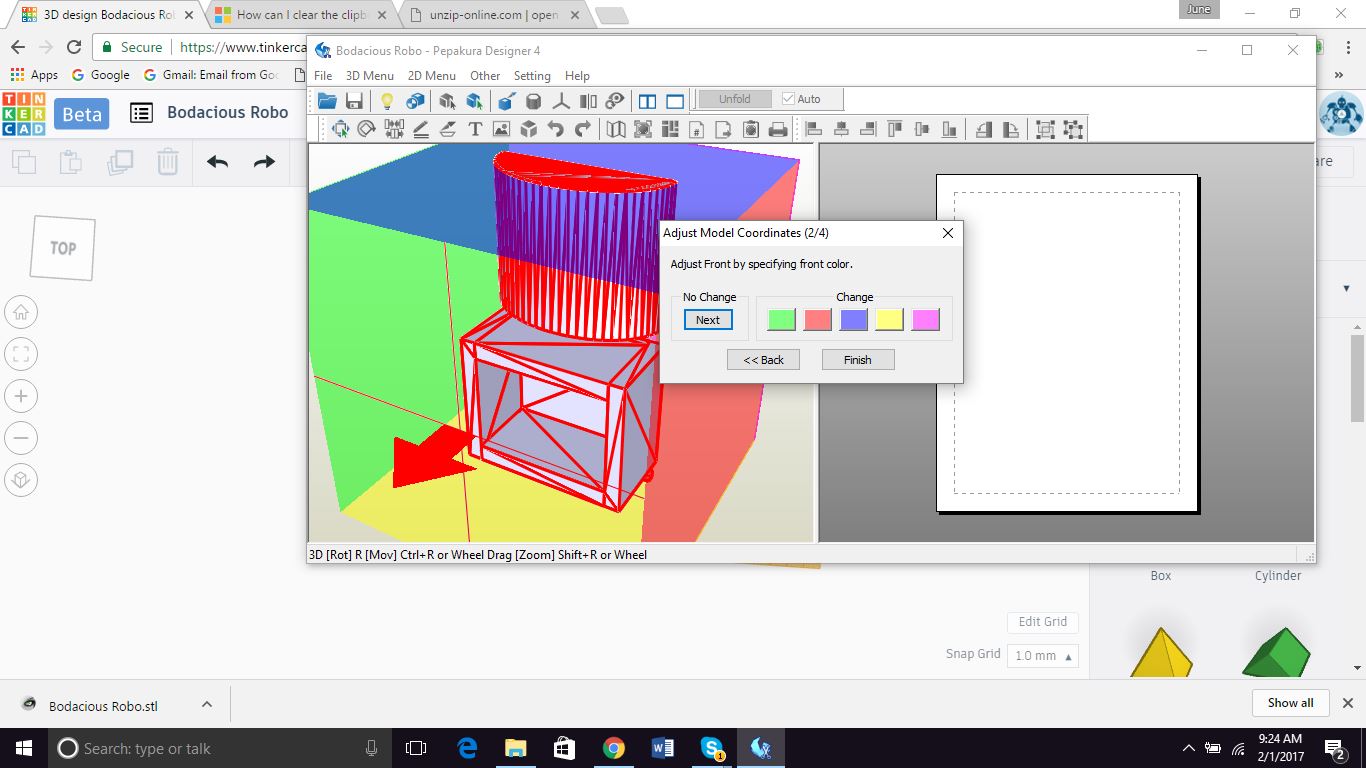The width and height of the screenshot is (1366, 768).
Task: Click the Save floppy disk icon in Pepakura
Action: 353,100
